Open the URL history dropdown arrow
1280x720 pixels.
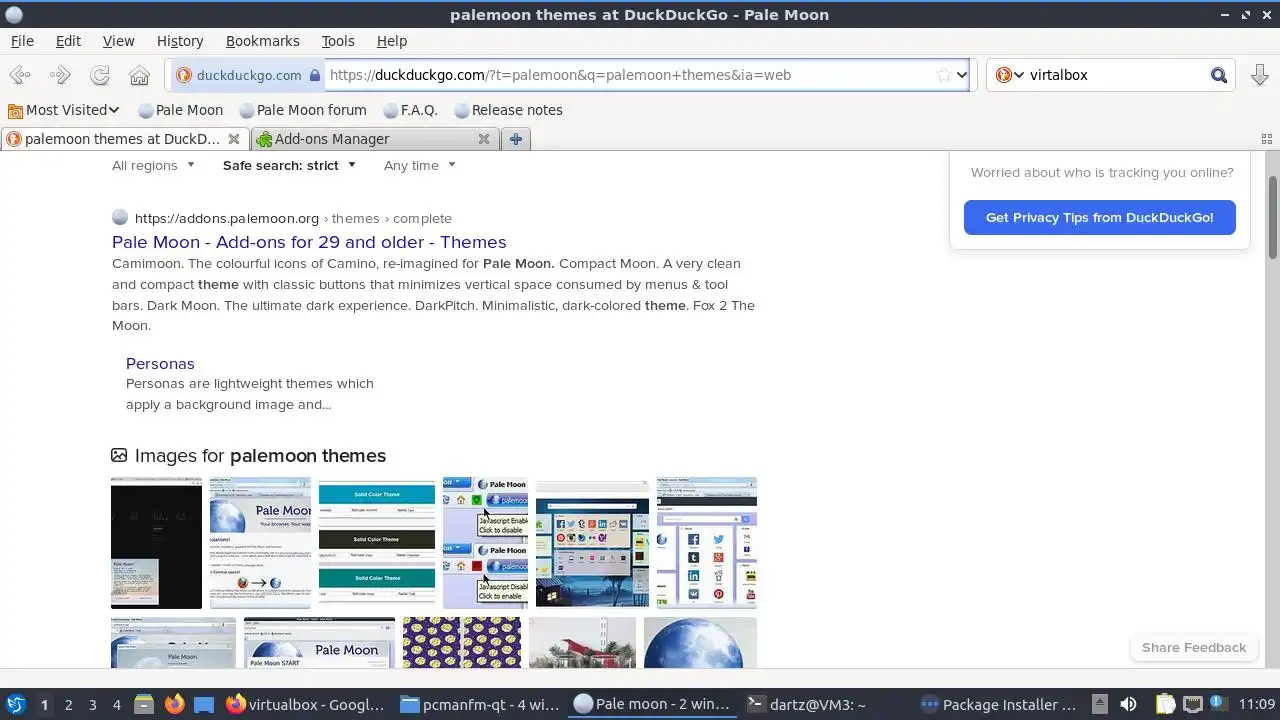tap(962, 75)
